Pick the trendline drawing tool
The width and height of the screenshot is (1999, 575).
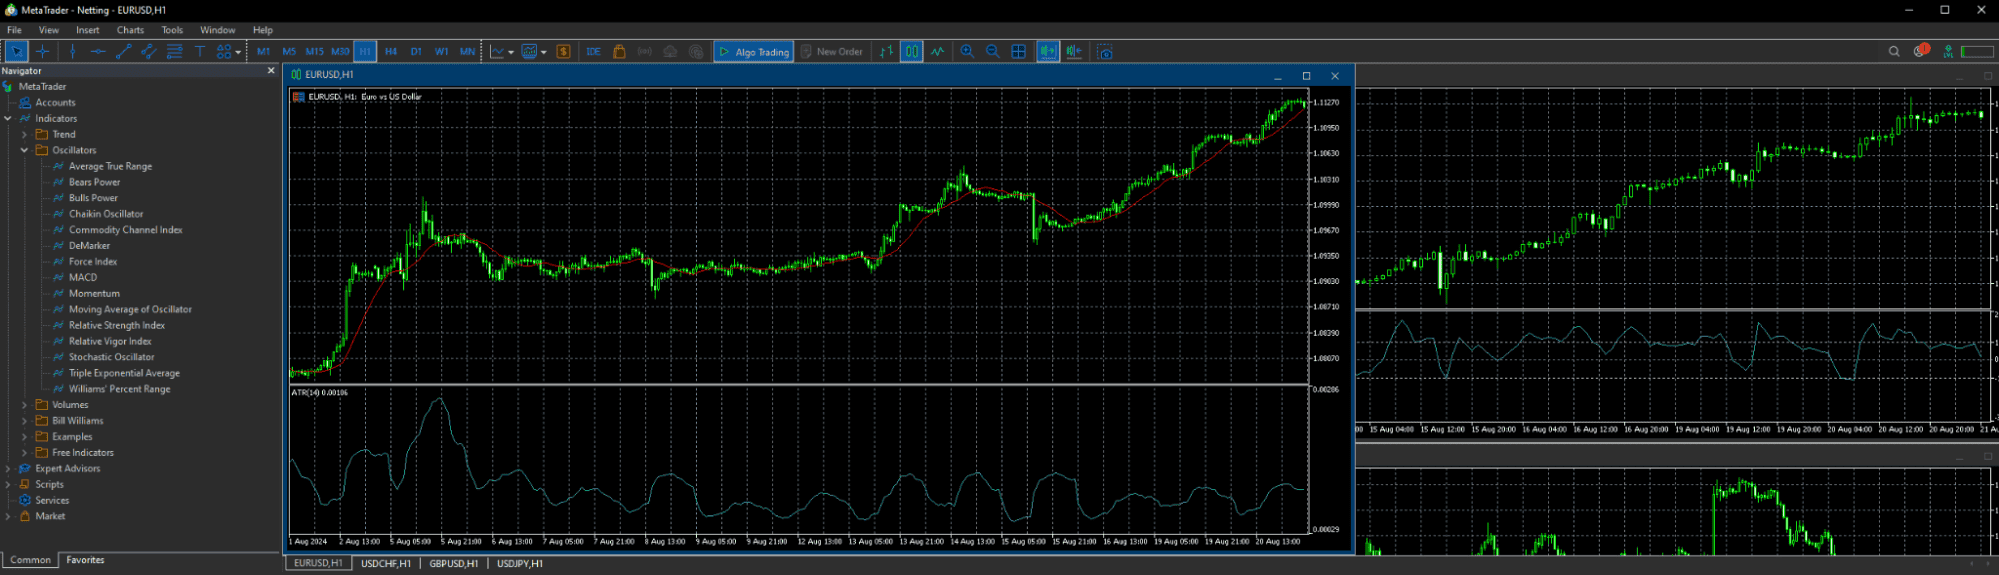point(123,52)
